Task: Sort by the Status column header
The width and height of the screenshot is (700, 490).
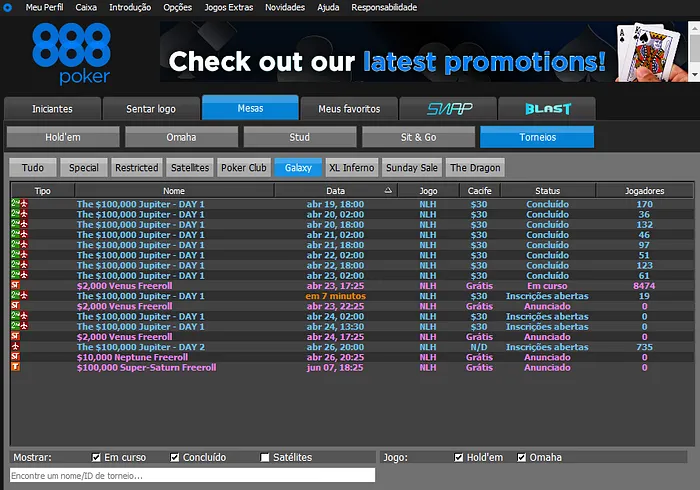Action: click(x=548, y=191)
